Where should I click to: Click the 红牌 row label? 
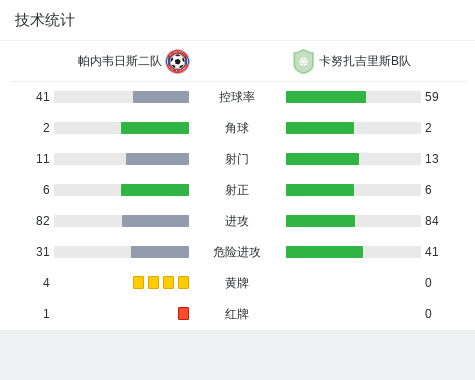pyautogui.click(x=237, y=314)
